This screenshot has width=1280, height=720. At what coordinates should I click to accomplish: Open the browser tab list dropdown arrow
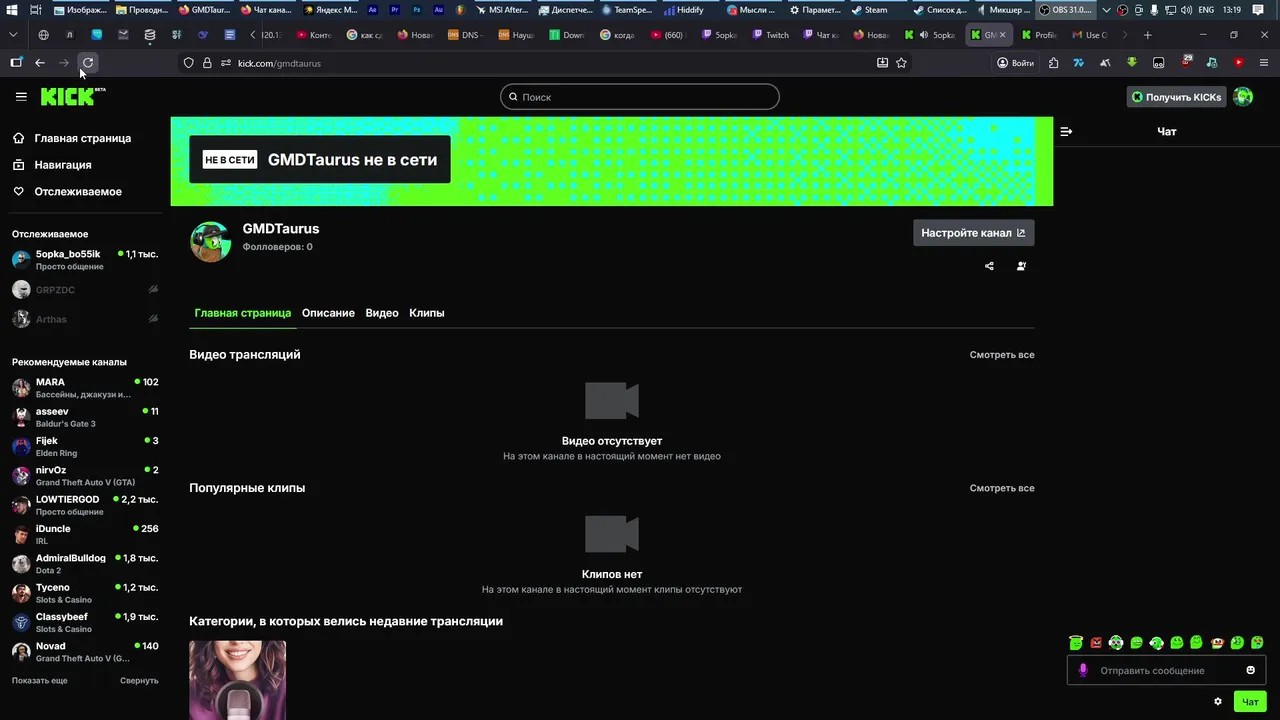(13, 34)
